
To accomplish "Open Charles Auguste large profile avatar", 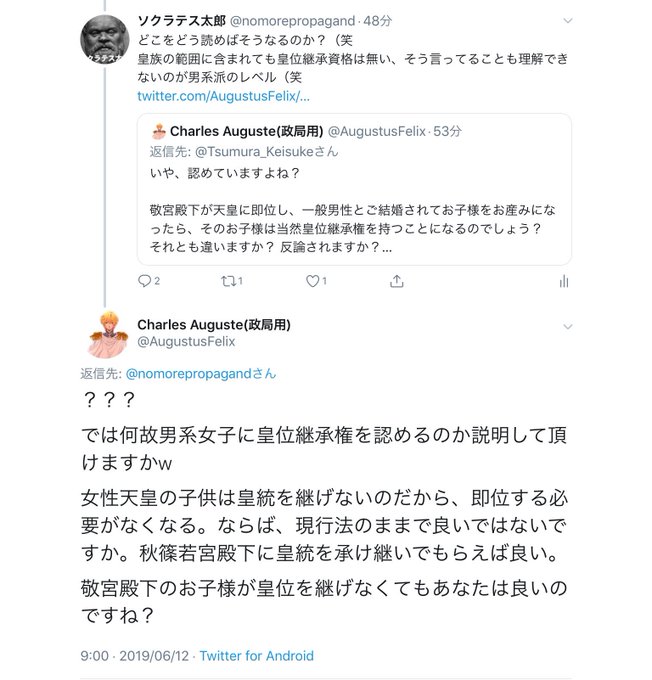I will click(x=108, y=334).
